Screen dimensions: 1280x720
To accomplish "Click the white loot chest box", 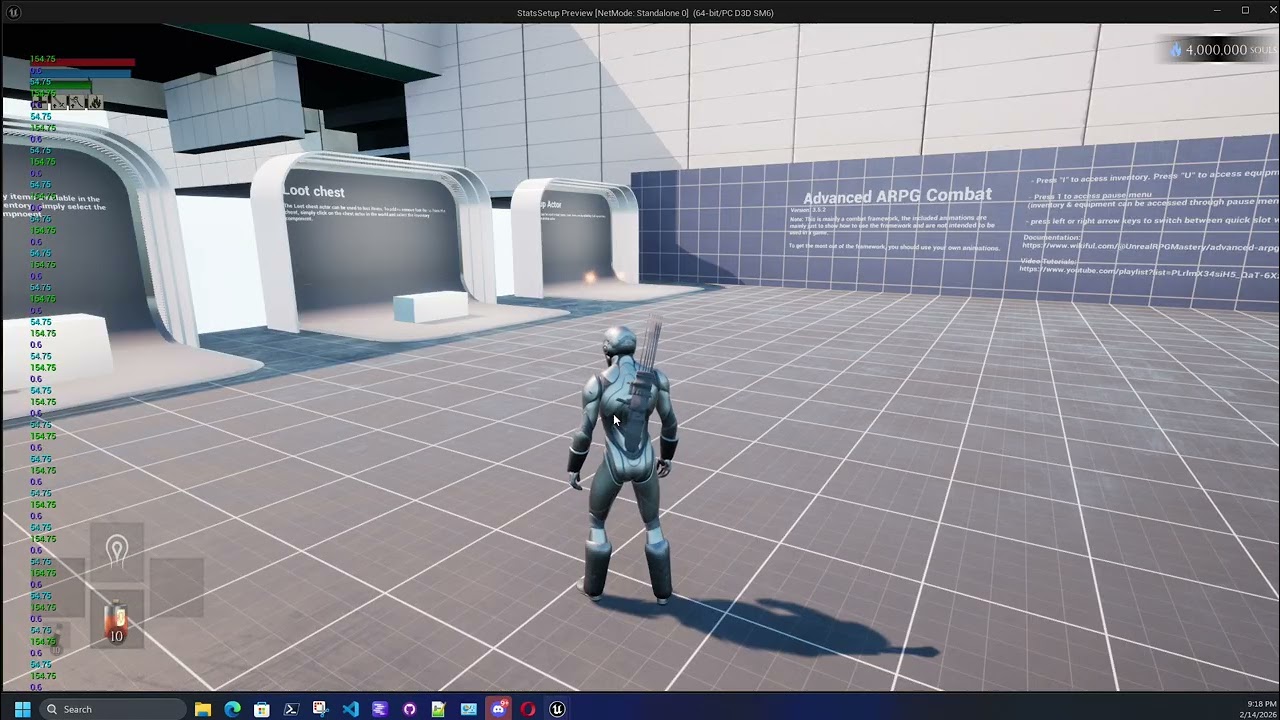I will click(430, 306).
